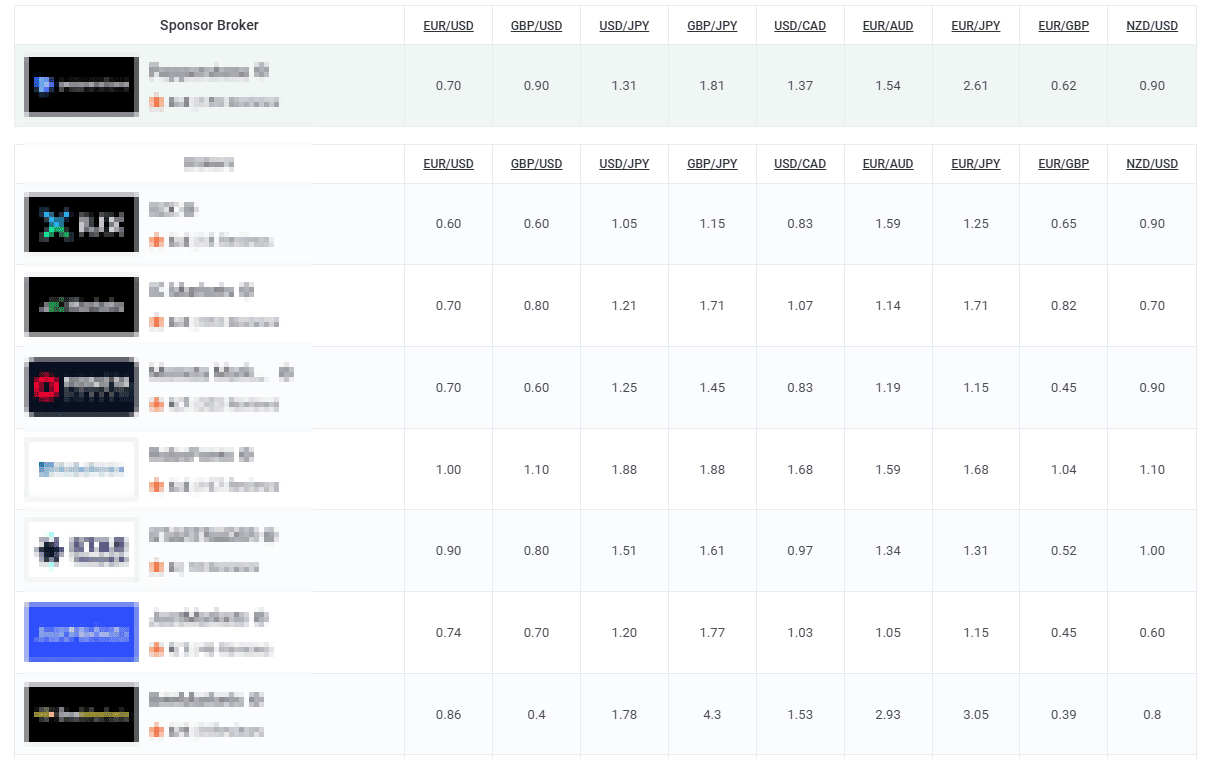Click the sponsor broker's logo thumbnail
1214x759 pixels.
(x=82, y=86)
